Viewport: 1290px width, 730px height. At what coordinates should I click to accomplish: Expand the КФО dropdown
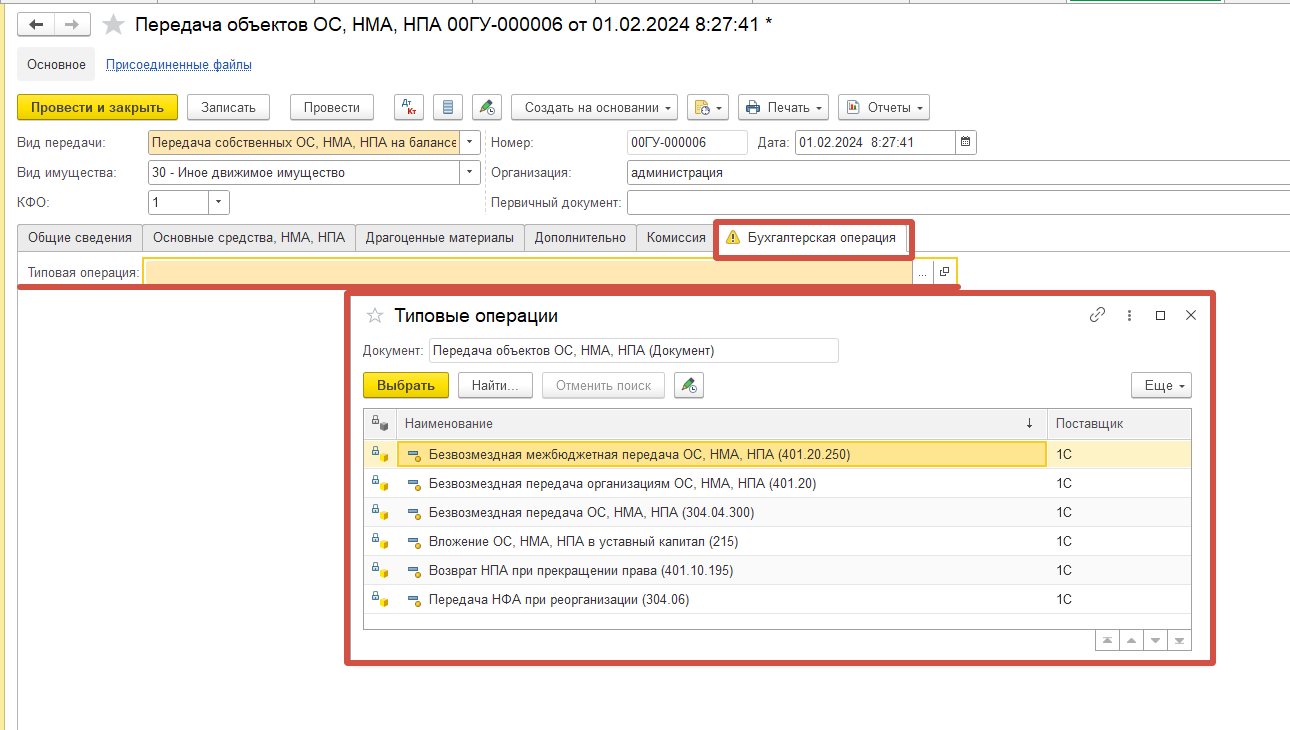[x=219, y=203]
